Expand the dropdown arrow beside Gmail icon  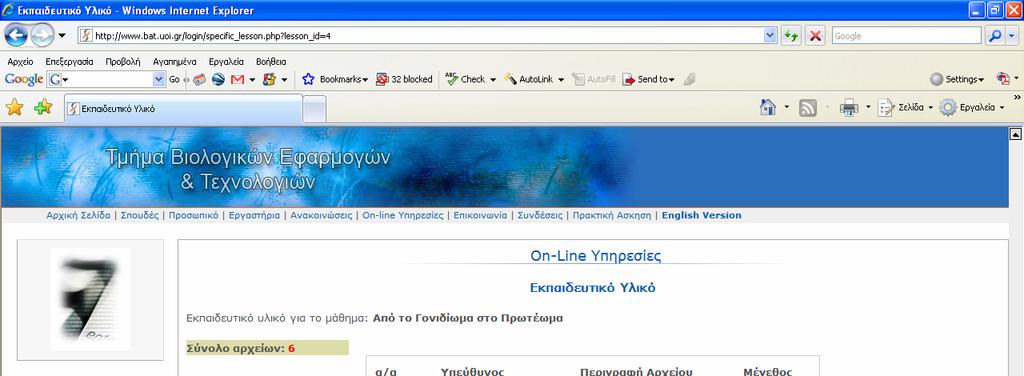point(252,80)
